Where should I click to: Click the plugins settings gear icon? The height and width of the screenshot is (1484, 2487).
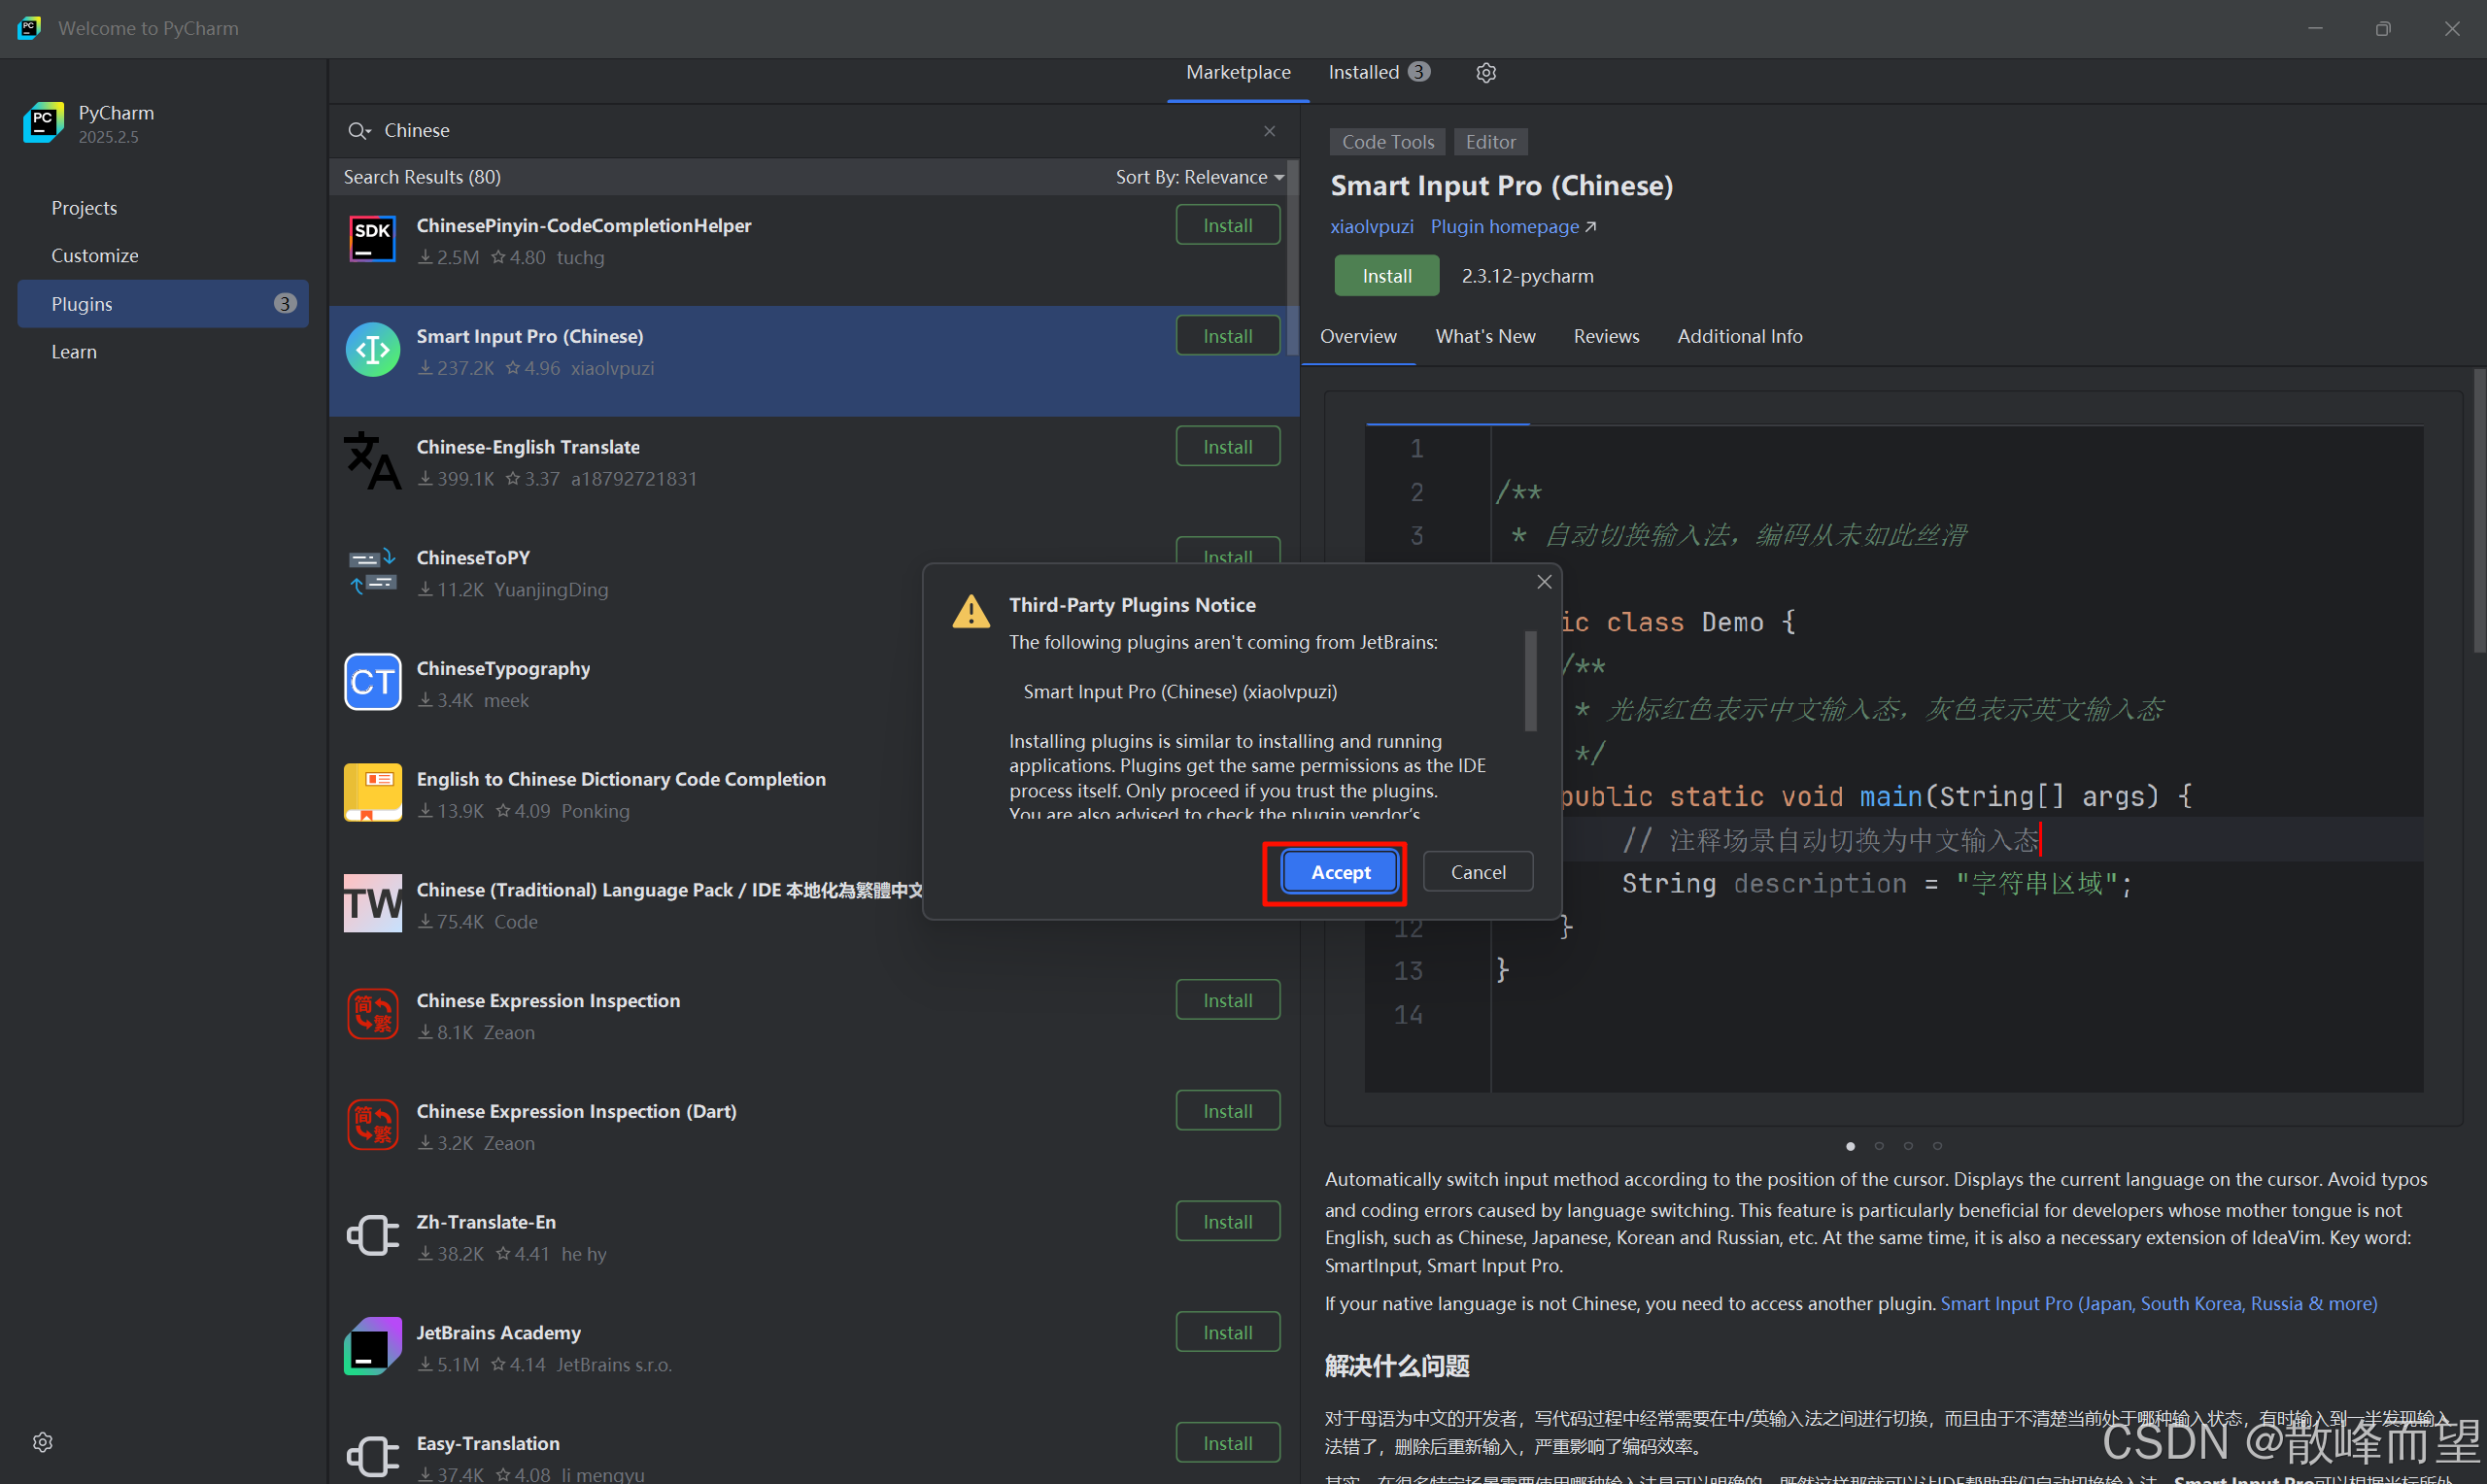click(x=1485, y=72)
